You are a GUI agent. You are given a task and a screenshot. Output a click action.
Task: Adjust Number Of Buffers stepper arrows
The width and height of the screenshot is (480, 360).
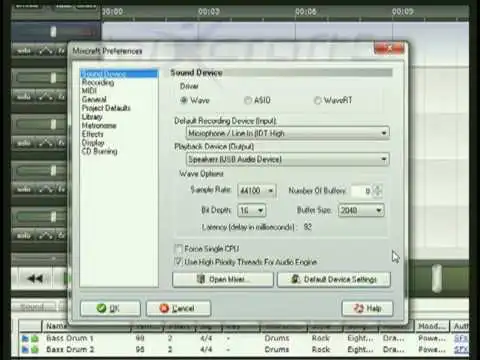[x=378, y=191]
